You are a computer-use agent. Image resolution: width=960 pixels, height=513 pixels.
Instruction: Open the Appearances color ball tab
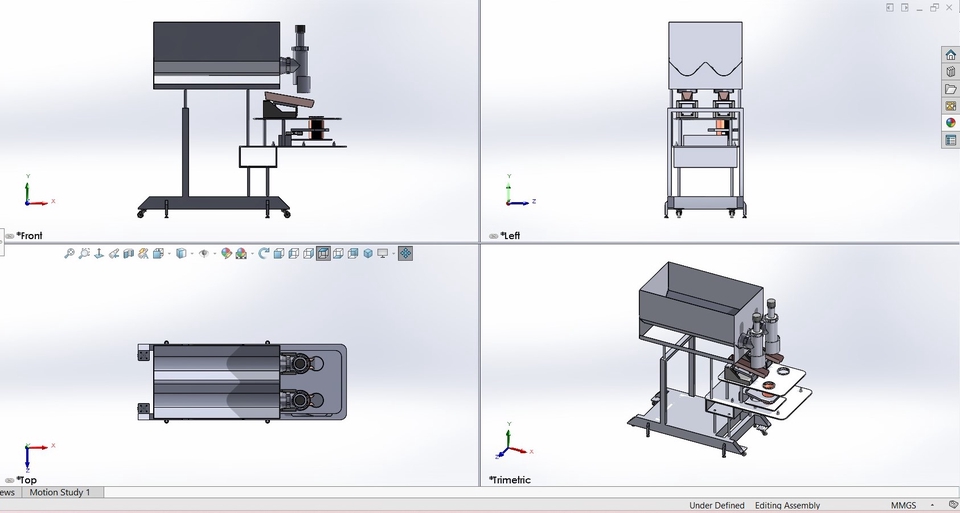pos(951,123)
